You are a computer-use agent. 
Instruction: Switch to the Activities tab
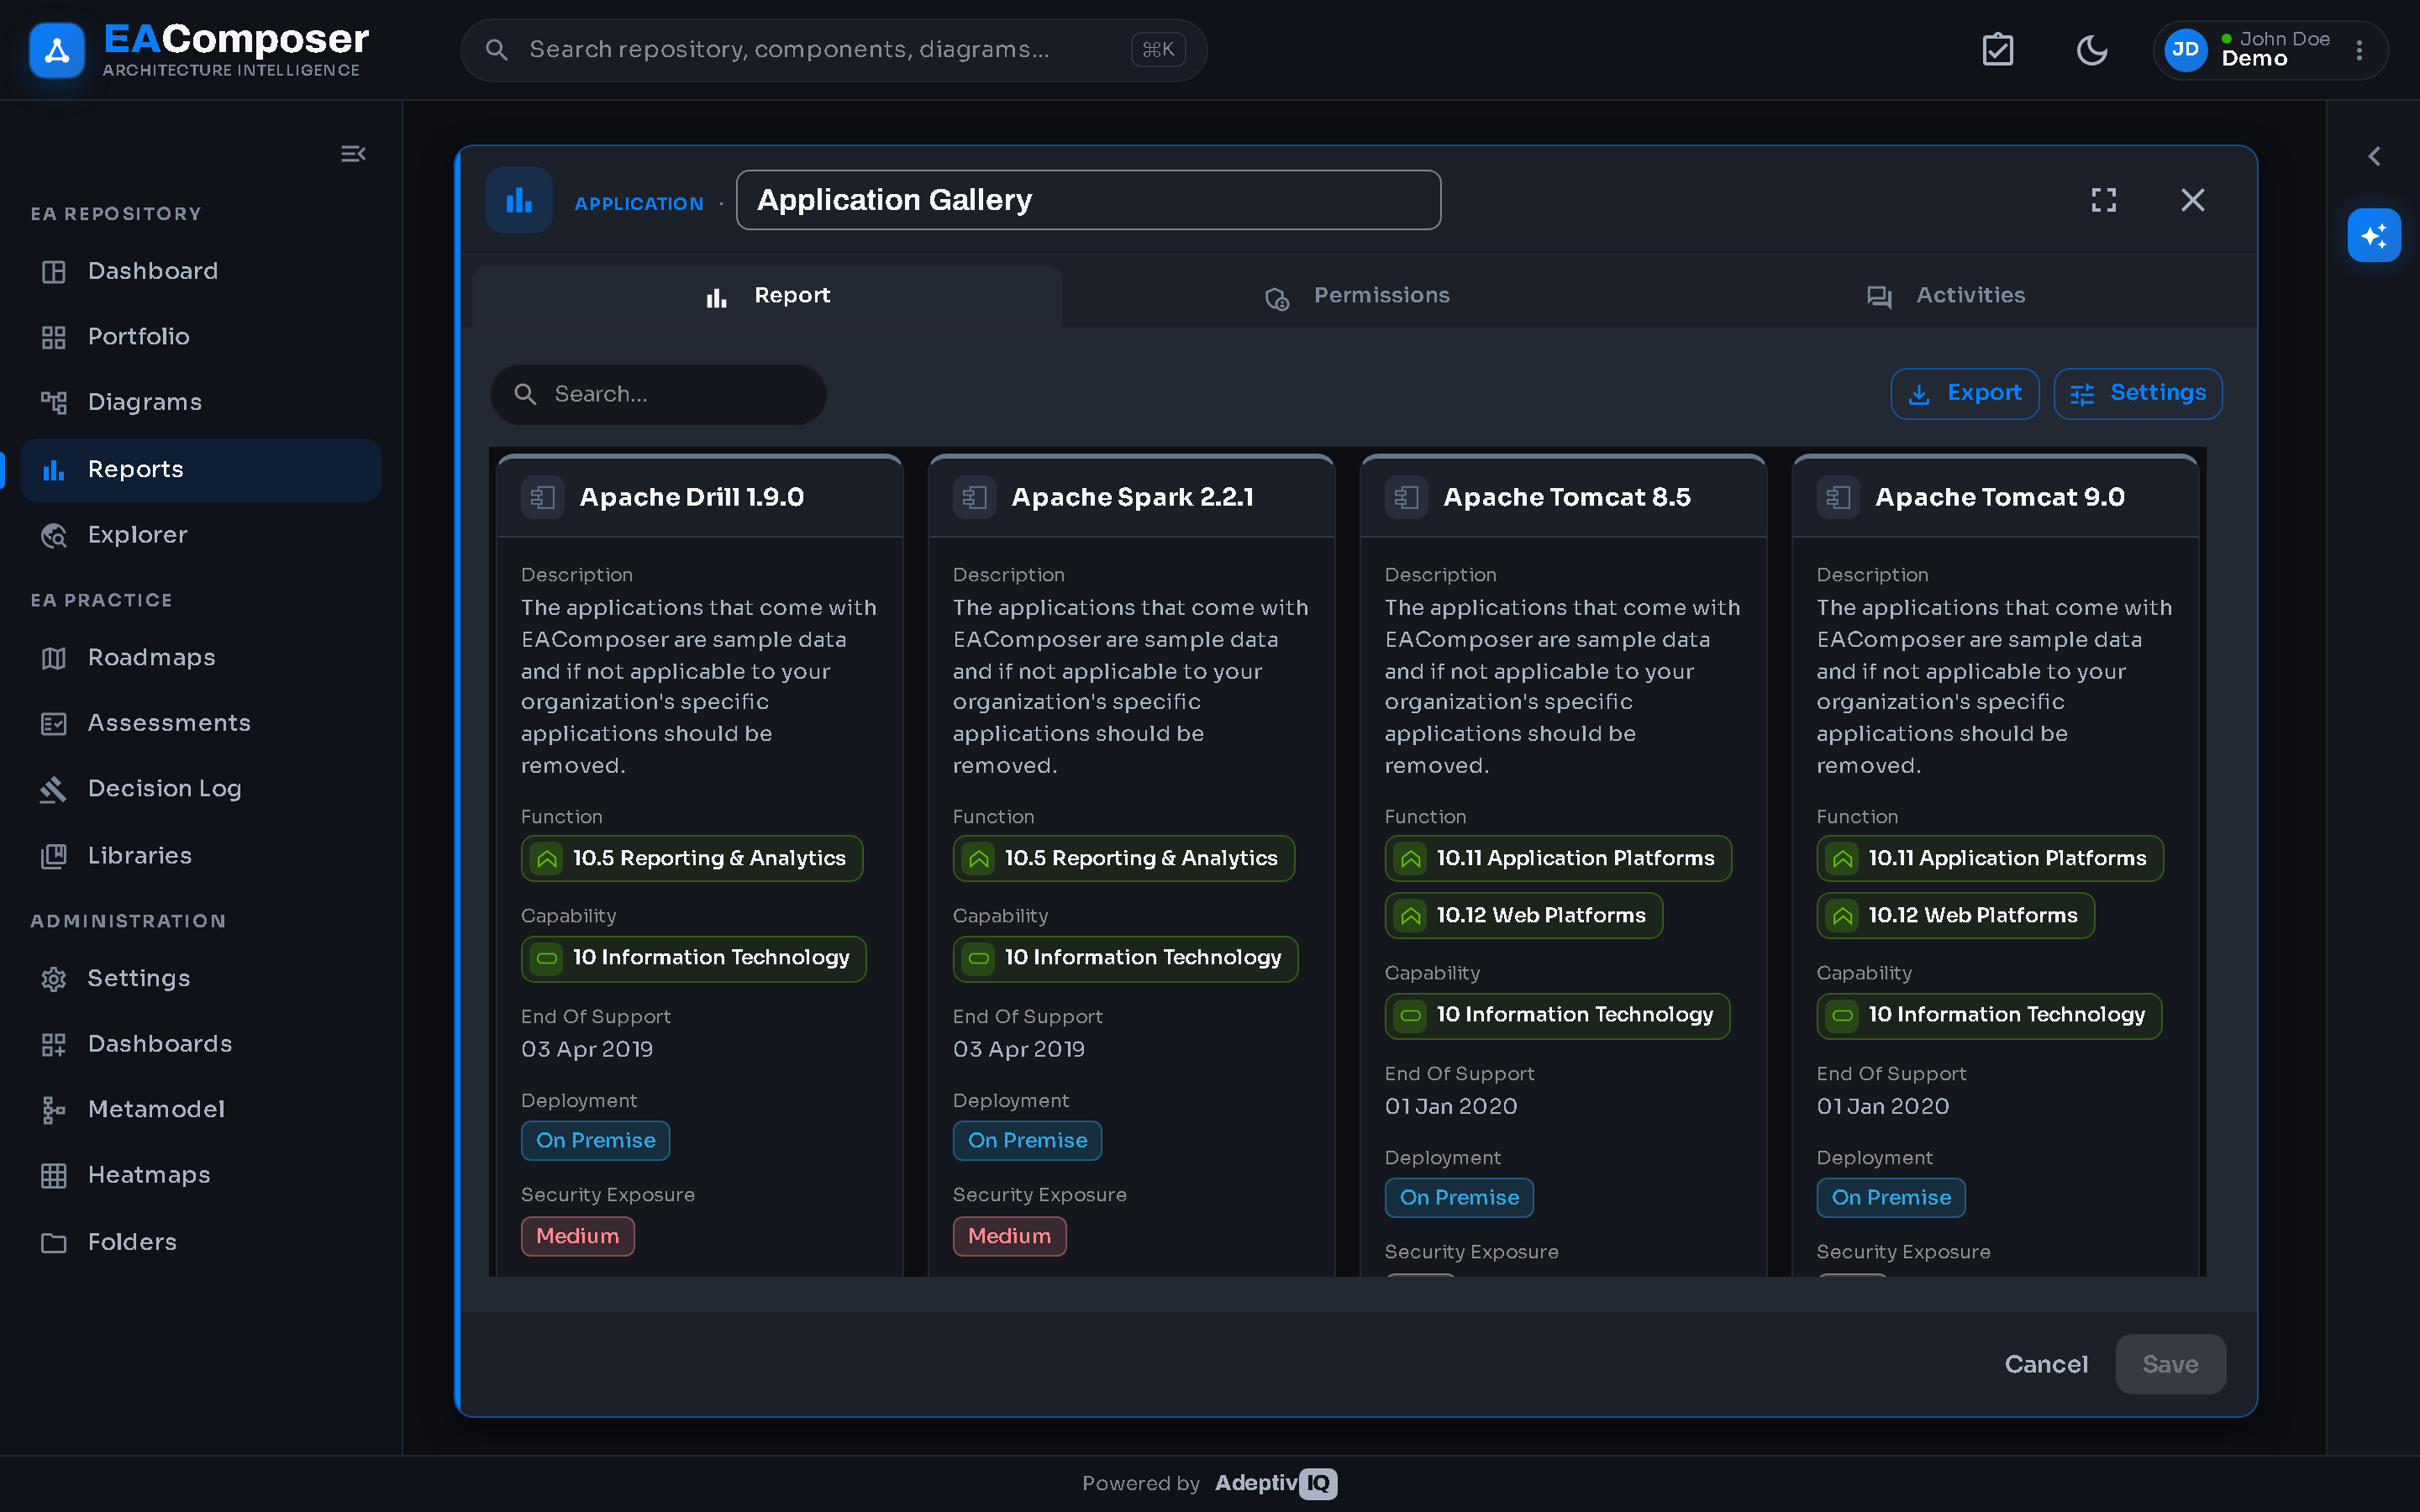pos(1946,296)
